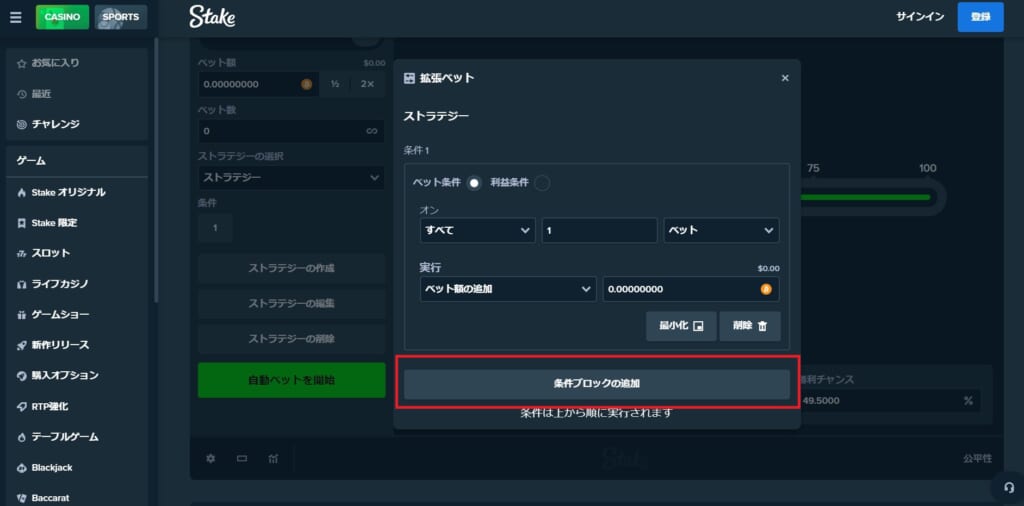This screenshot has width=1024, height=506.
Task: Open the live stats chart icon
Action: [x=273, y=458]
